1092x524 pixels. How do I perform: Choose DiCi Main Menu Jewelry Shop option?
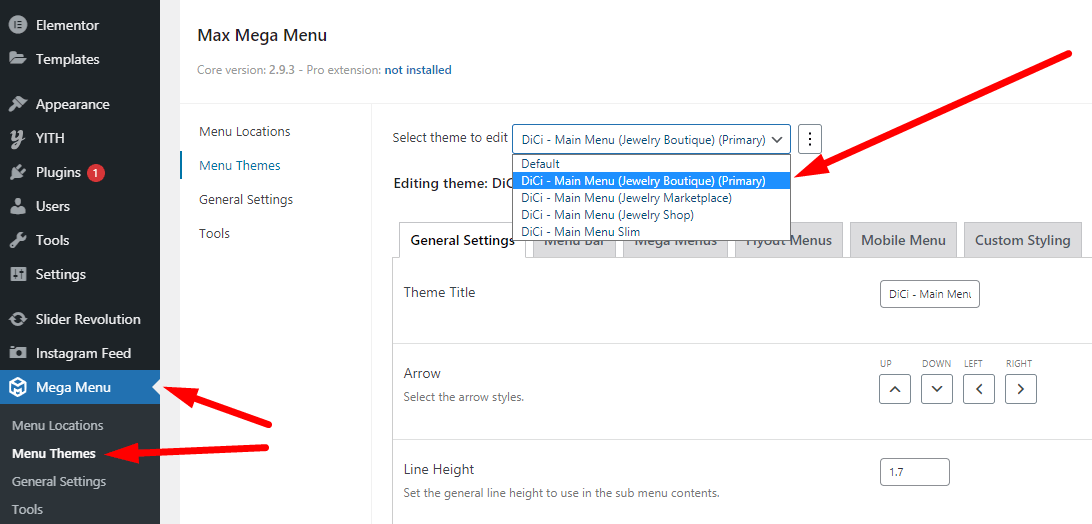pyautogui.click(x=651, y=215)
